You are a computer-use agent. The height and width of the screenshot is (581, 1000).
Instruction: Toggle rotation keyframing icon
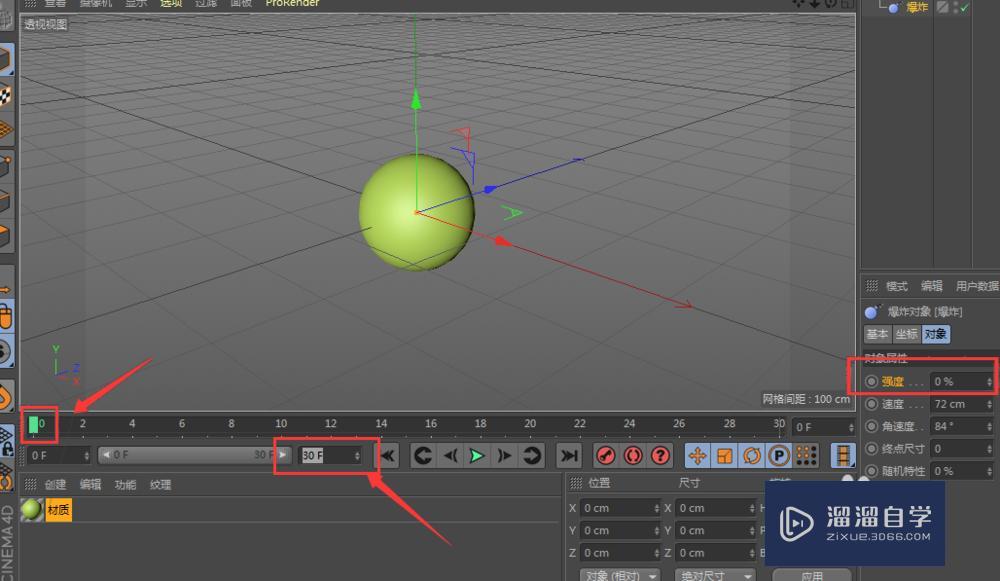(752, 455)
